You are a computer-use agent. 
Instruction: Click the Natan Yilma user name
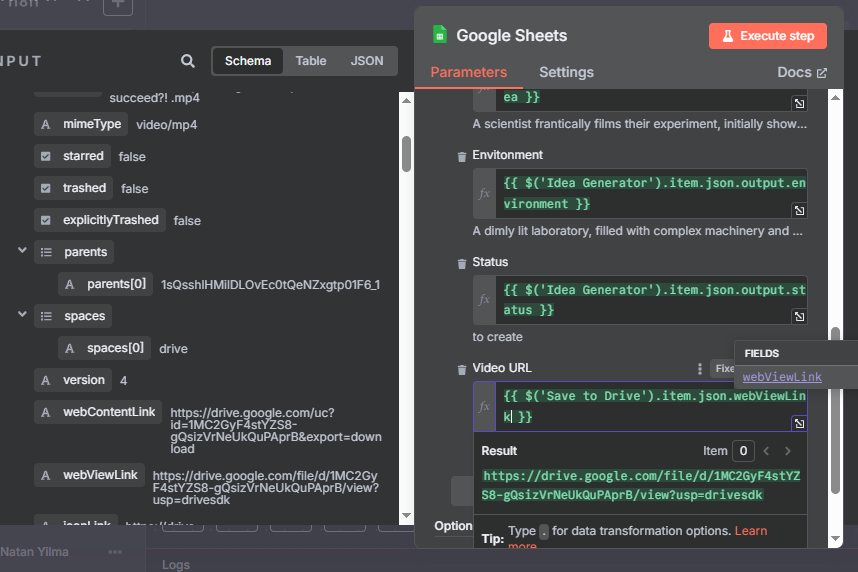point(34,552)
